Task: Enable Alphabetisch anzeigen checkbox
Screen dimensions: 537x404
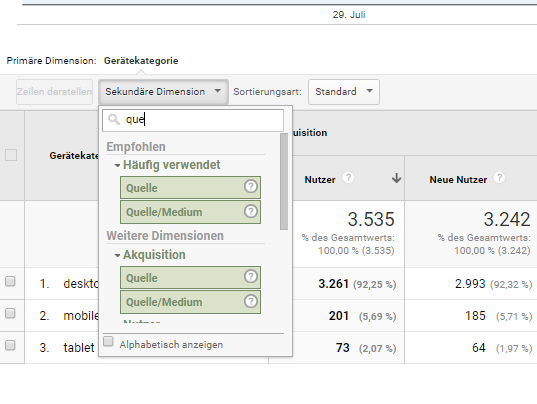Action: [x=109, y=341]
